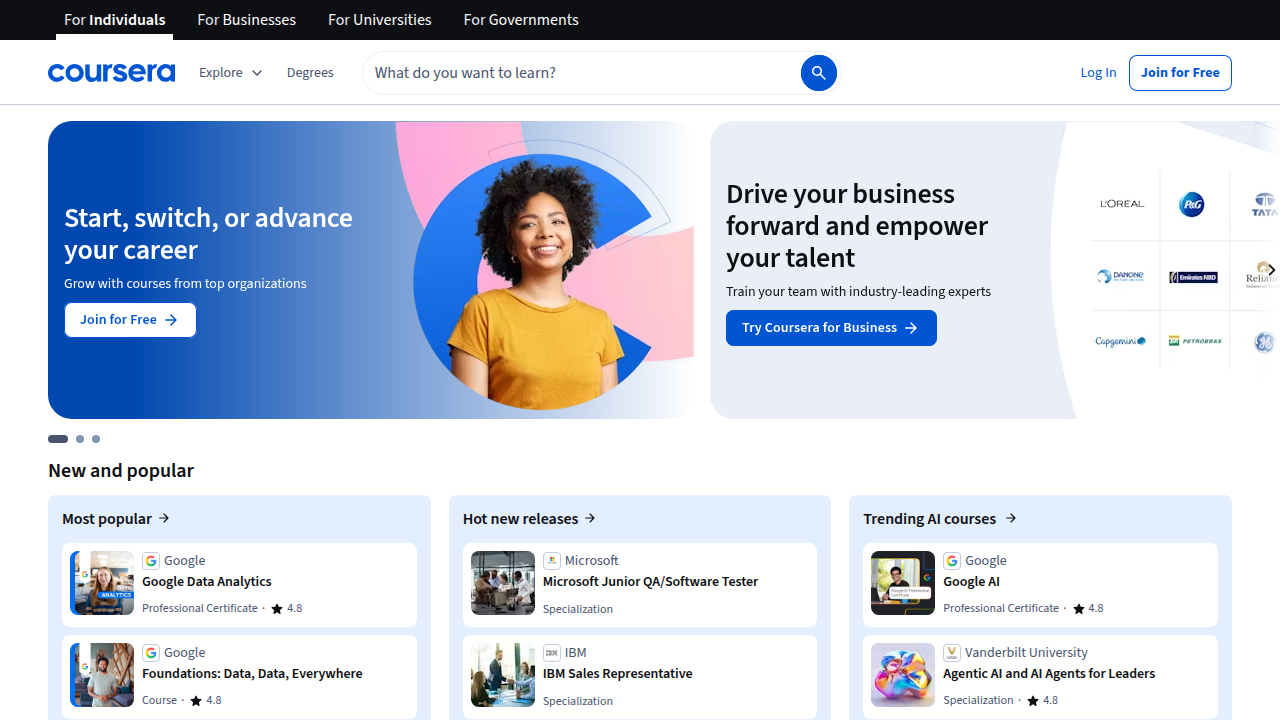
Task: Open Google Data Analytics thumbnail
Action: [102, 583]
